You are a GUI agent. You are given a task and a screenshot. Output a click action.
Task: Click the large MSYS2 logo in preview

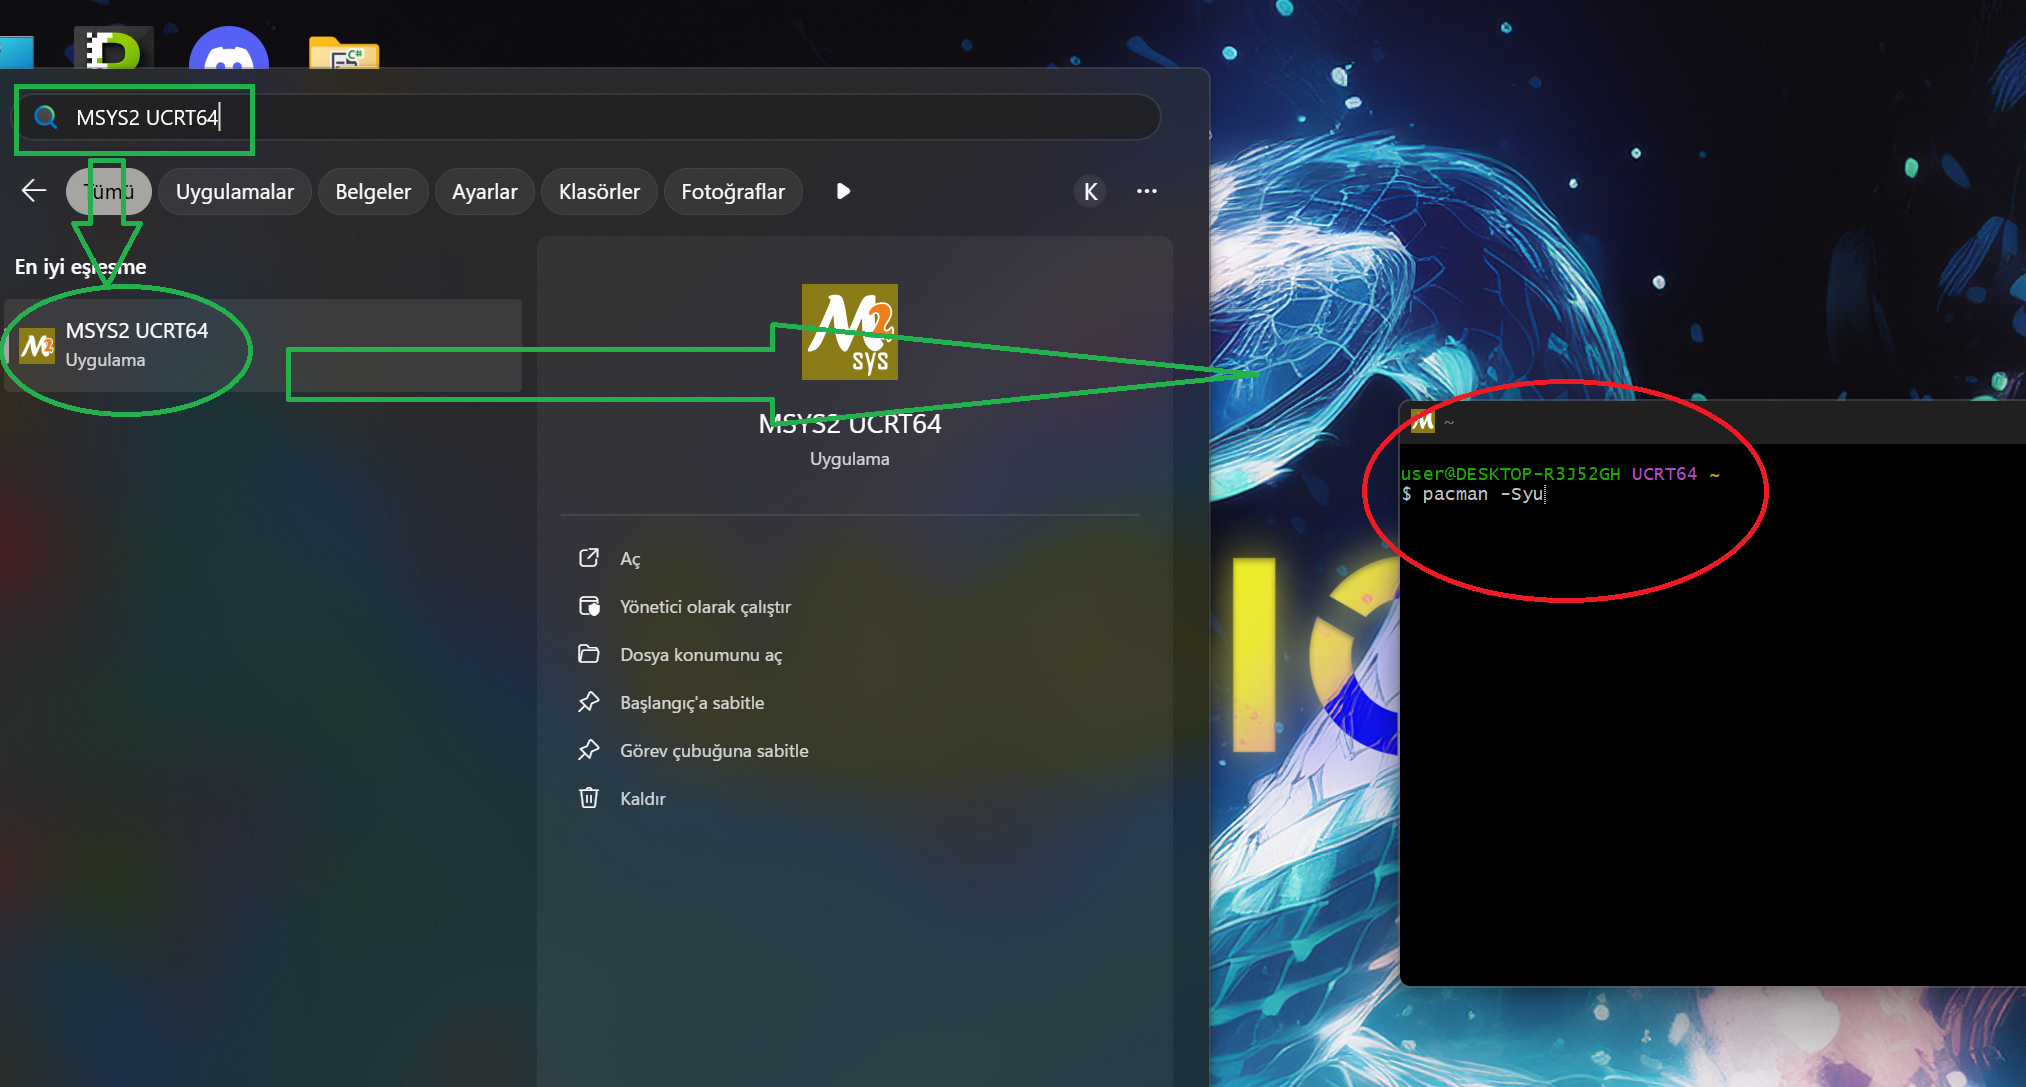click(850, 332)
